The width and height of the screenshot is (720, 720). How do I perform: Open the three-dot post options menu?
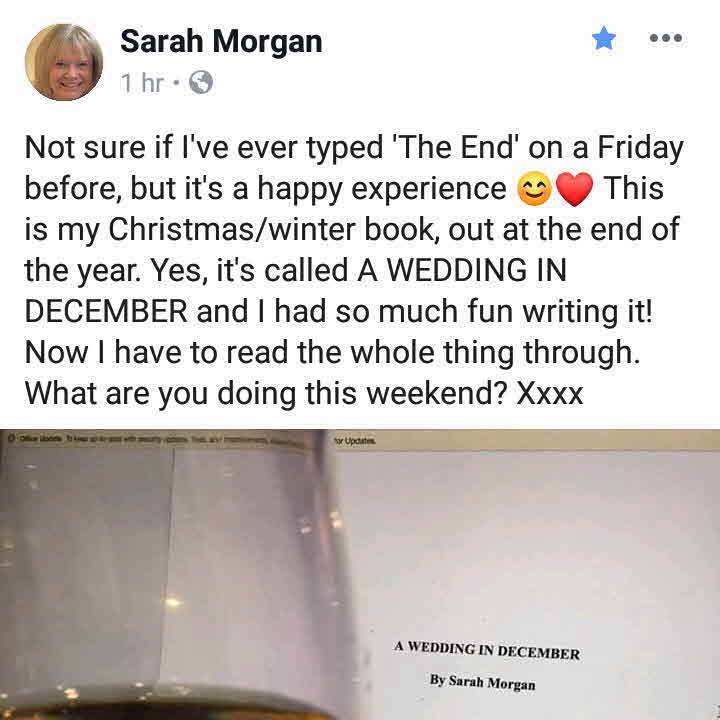pyautogui.click(x=666, y=38)
